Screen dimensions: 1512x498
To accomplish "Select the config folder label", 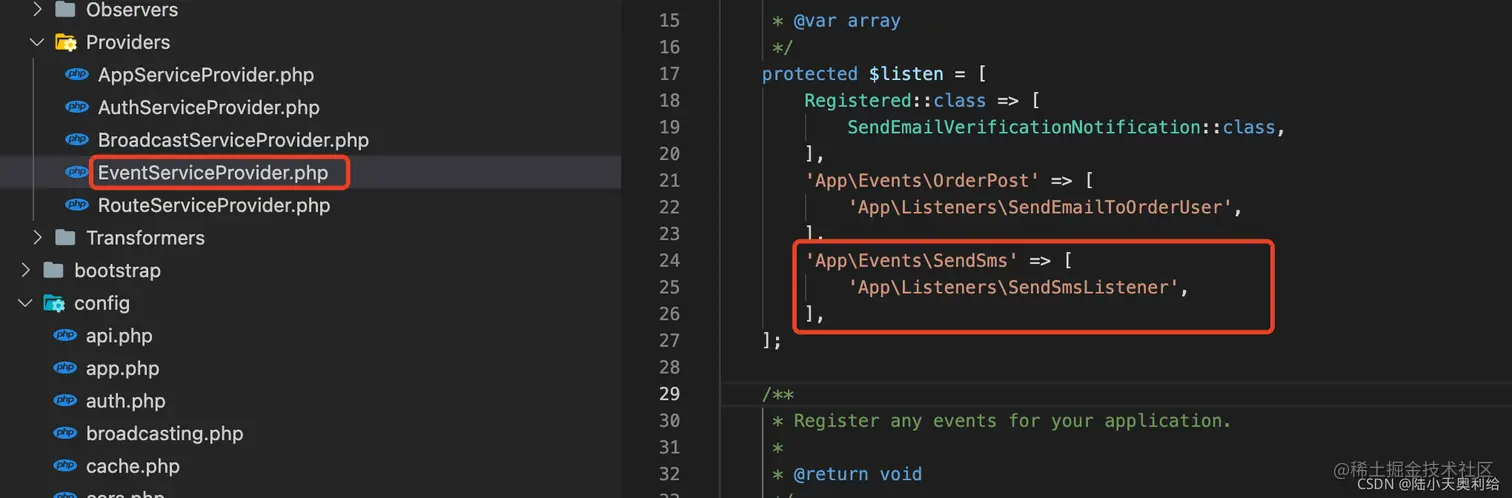I will click(x=102, y=303).
